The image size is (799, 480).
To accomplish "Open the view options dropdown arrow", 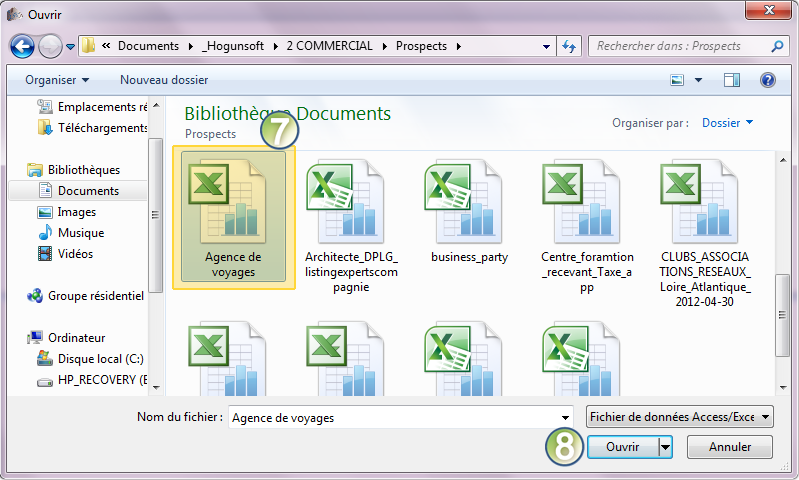I will 698,80.
